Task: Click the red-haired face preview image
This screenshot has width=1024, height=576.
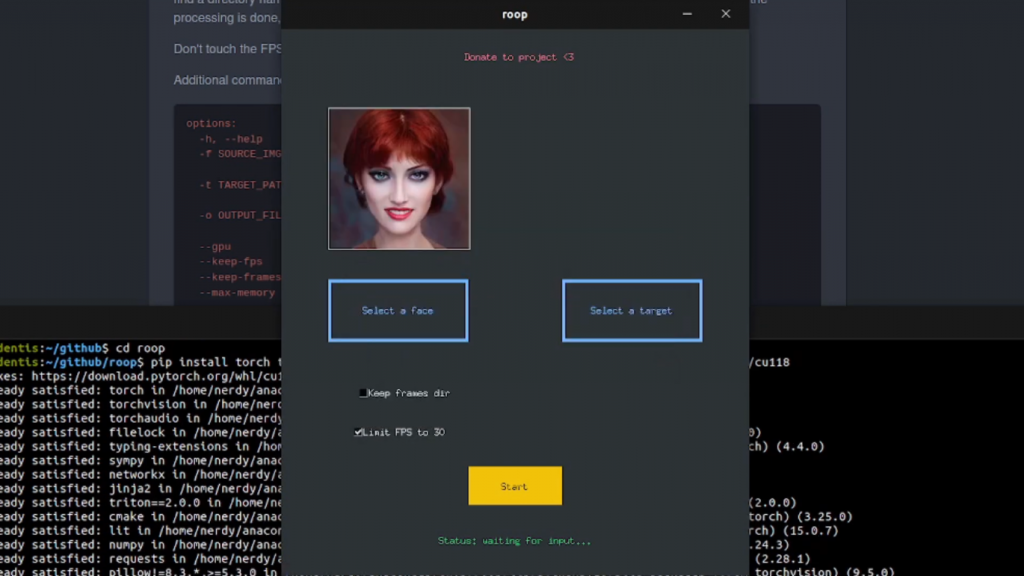Action: point(399,178)
